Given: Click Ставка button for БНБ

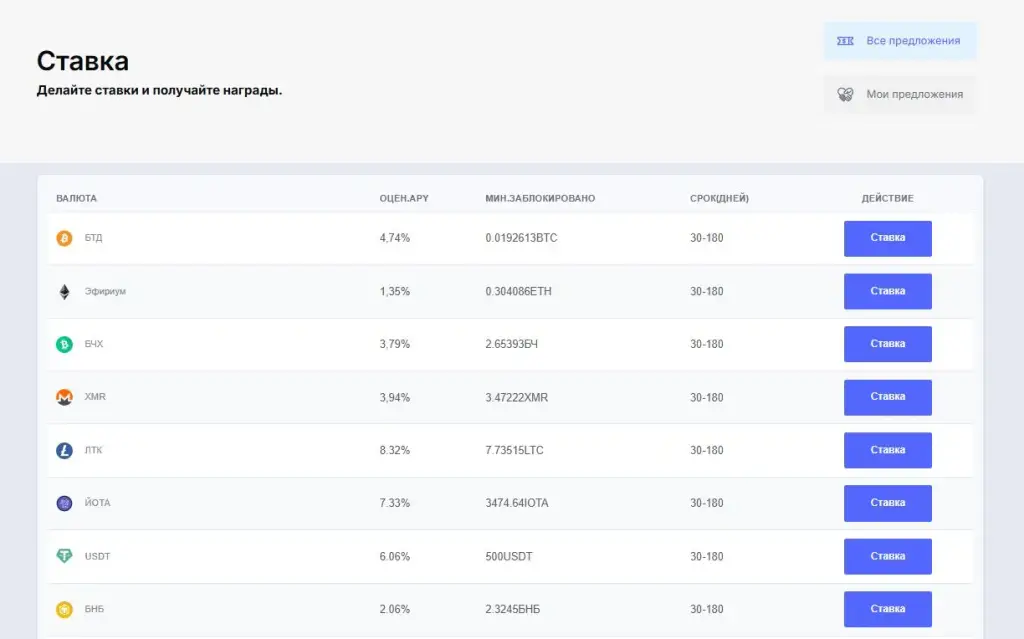Looking at the screenshot, I should click(888, 609).
